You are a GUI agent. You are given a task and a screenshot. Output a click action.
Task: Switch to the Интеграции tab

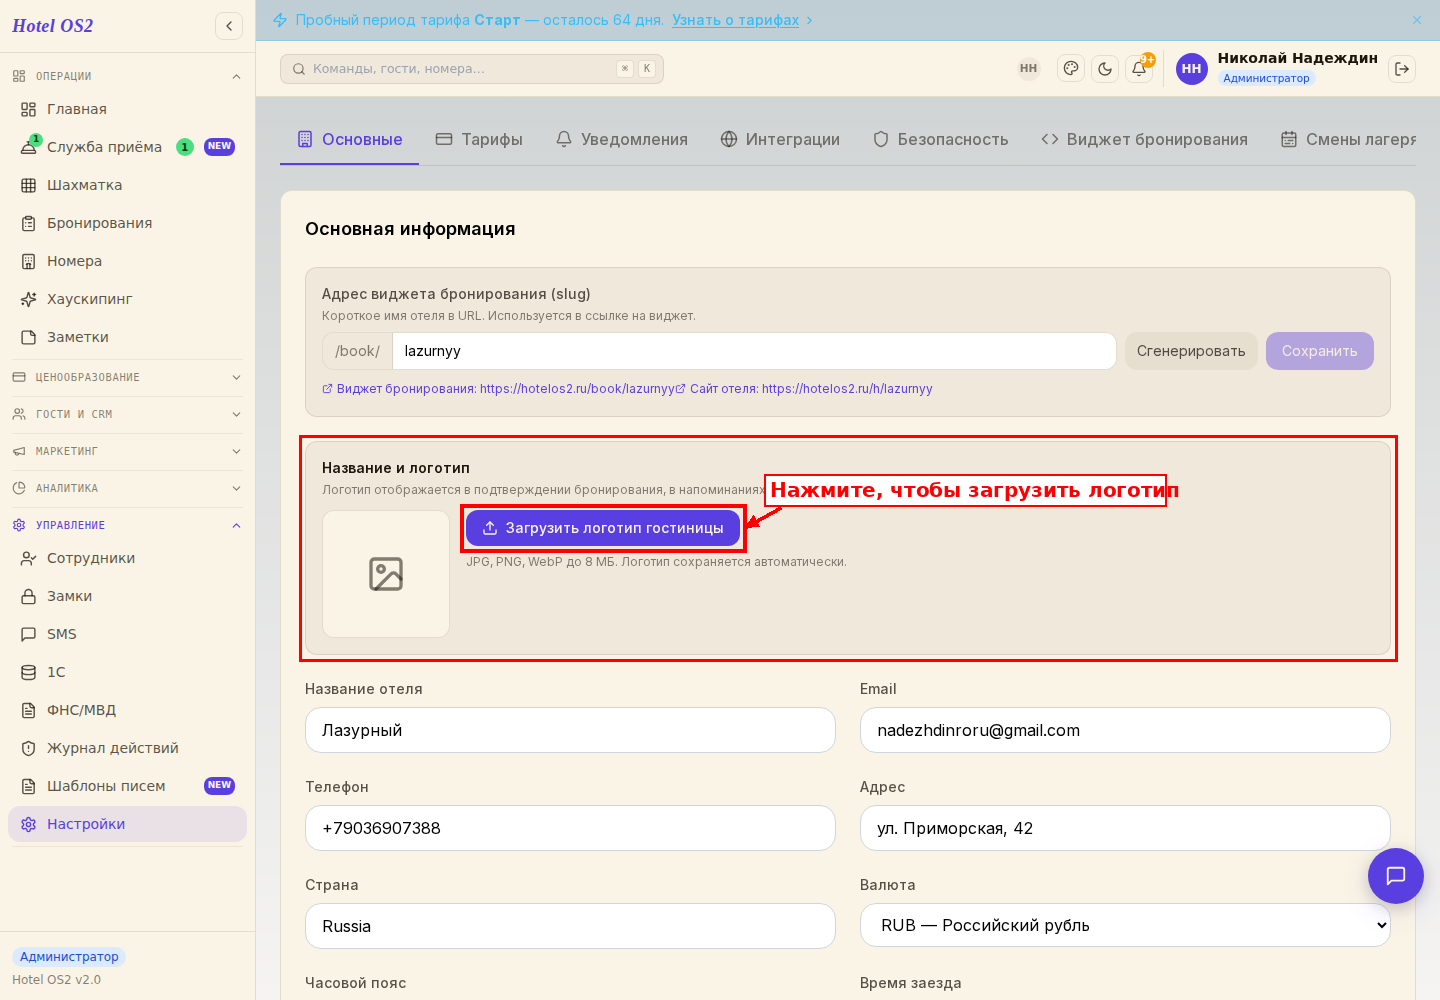tap(781, 139)
